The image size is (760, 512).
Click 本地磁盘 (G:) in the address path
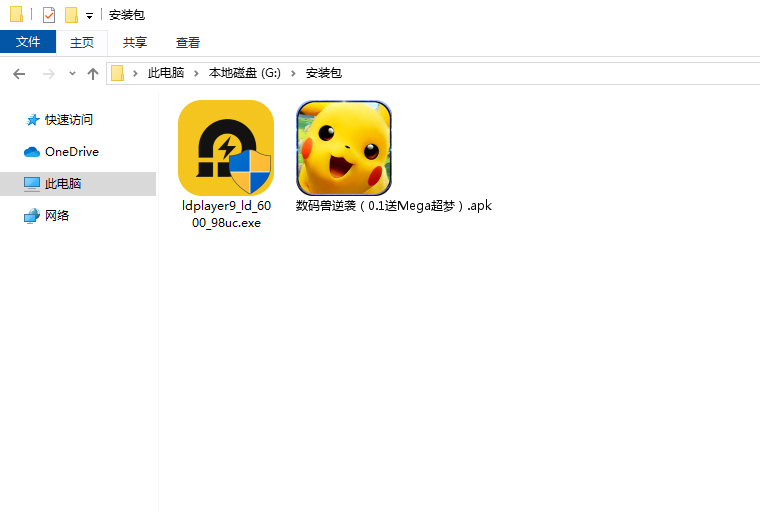click(244, 73)
